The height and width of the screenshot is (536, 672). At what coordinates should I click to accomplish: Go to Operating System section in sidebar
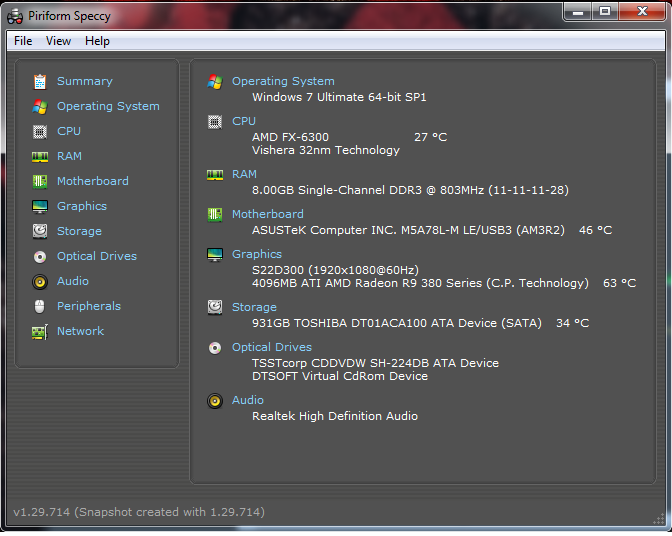108,106
